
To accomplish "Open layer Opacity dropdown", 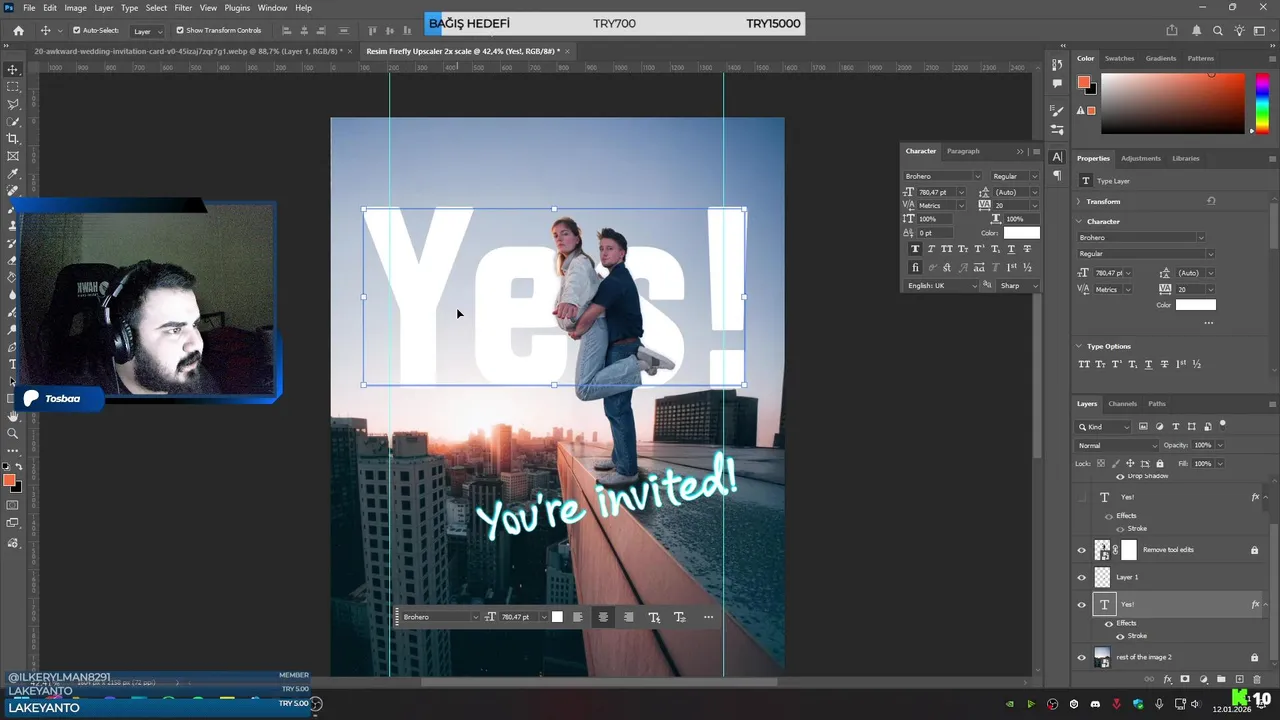I will click(x=1219, y=445).
